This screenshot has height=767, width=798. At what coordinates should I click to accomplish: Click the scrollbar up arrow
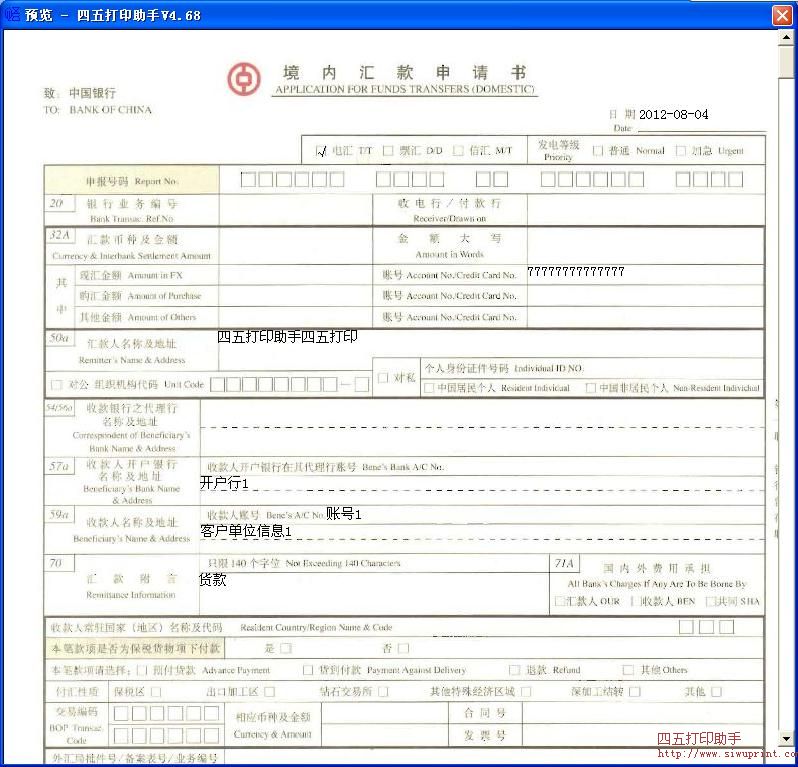(786, 37)
